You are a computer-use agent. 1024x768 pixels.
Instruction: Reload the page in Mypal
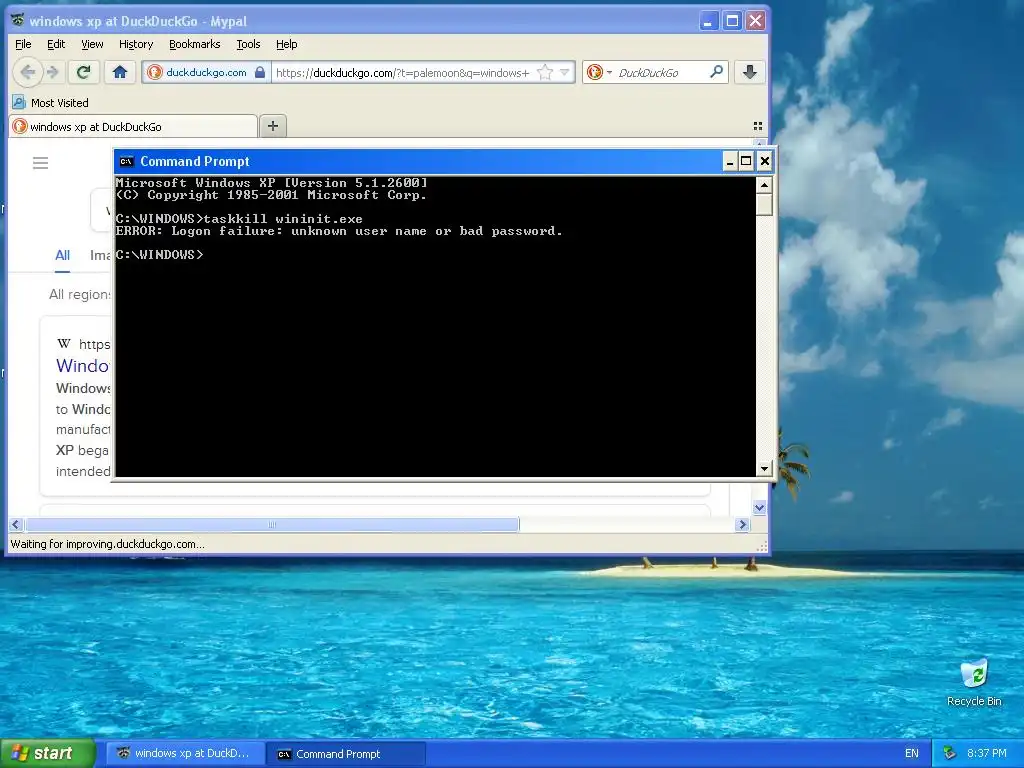tap(84, 72)
